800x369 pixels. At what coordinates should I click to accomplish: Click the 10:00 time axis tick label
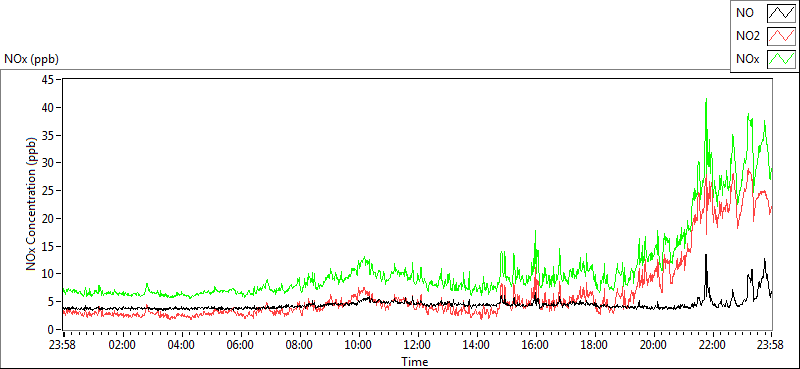click(x=359, y=345)
